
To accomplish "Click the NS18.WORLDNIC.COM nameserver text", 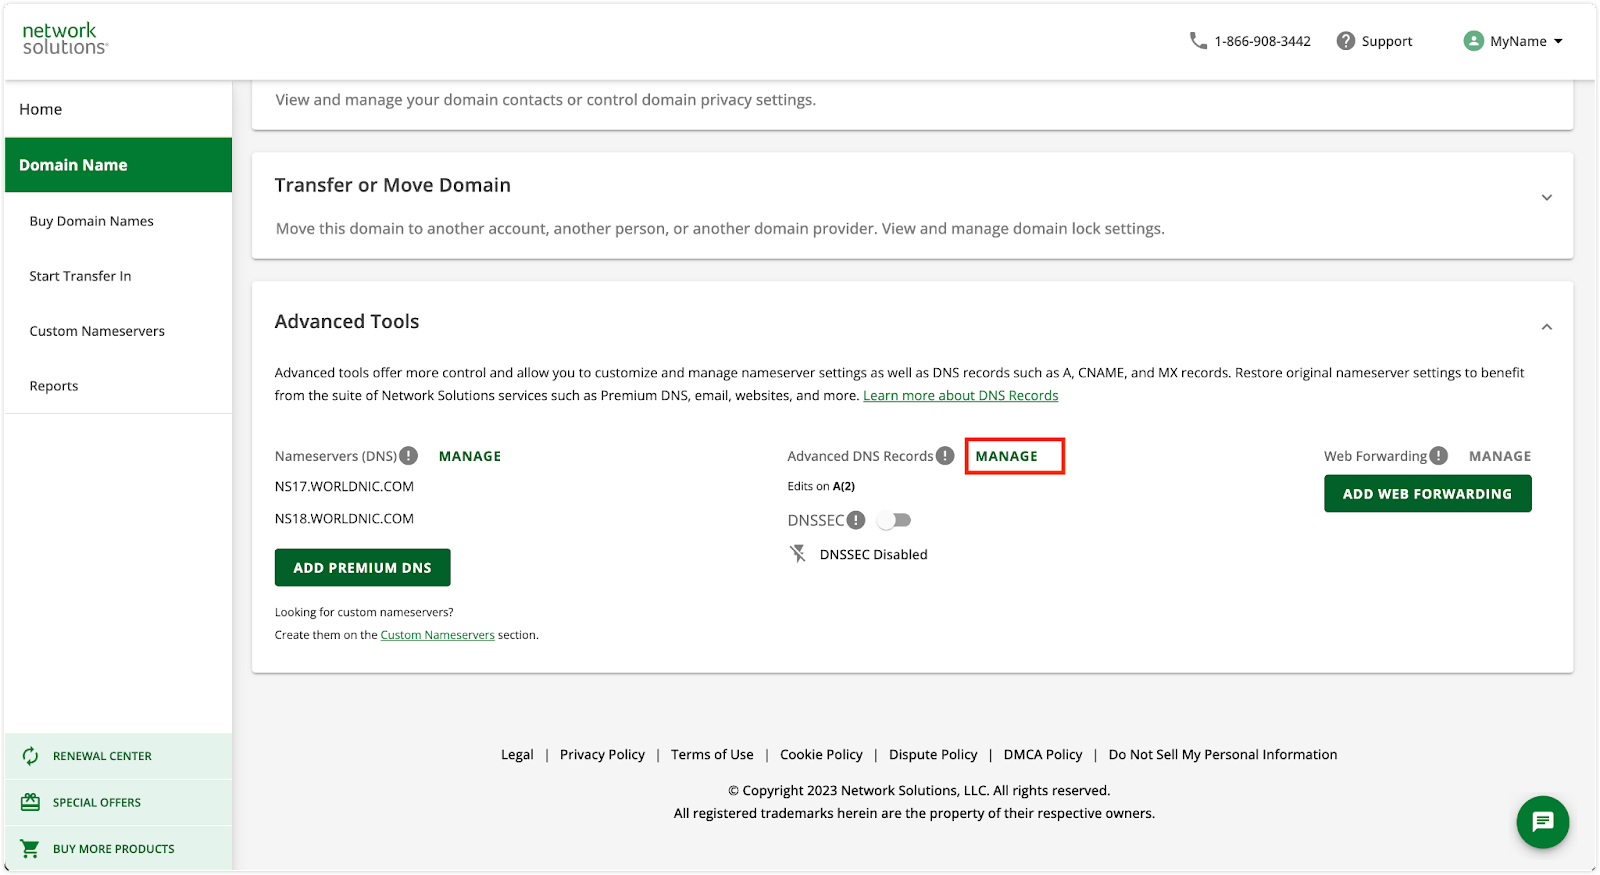I will click(x=344, y=519).
